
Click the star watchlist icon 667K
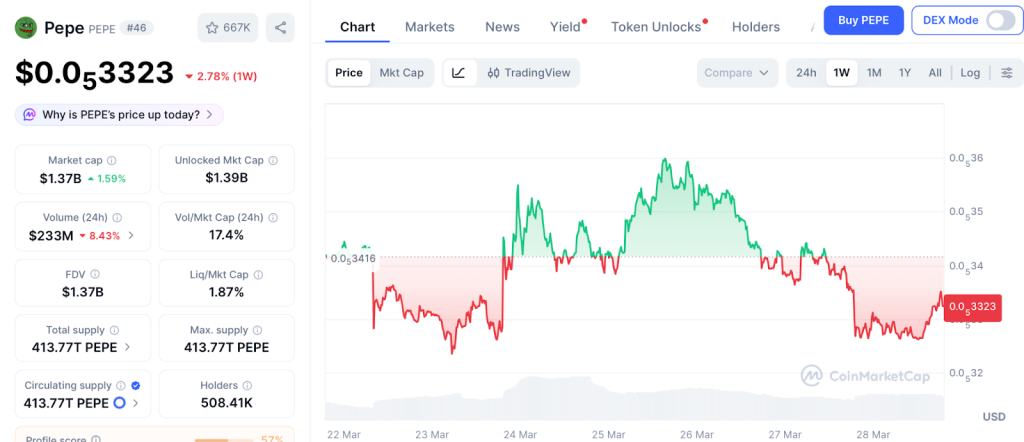[227, 28]
